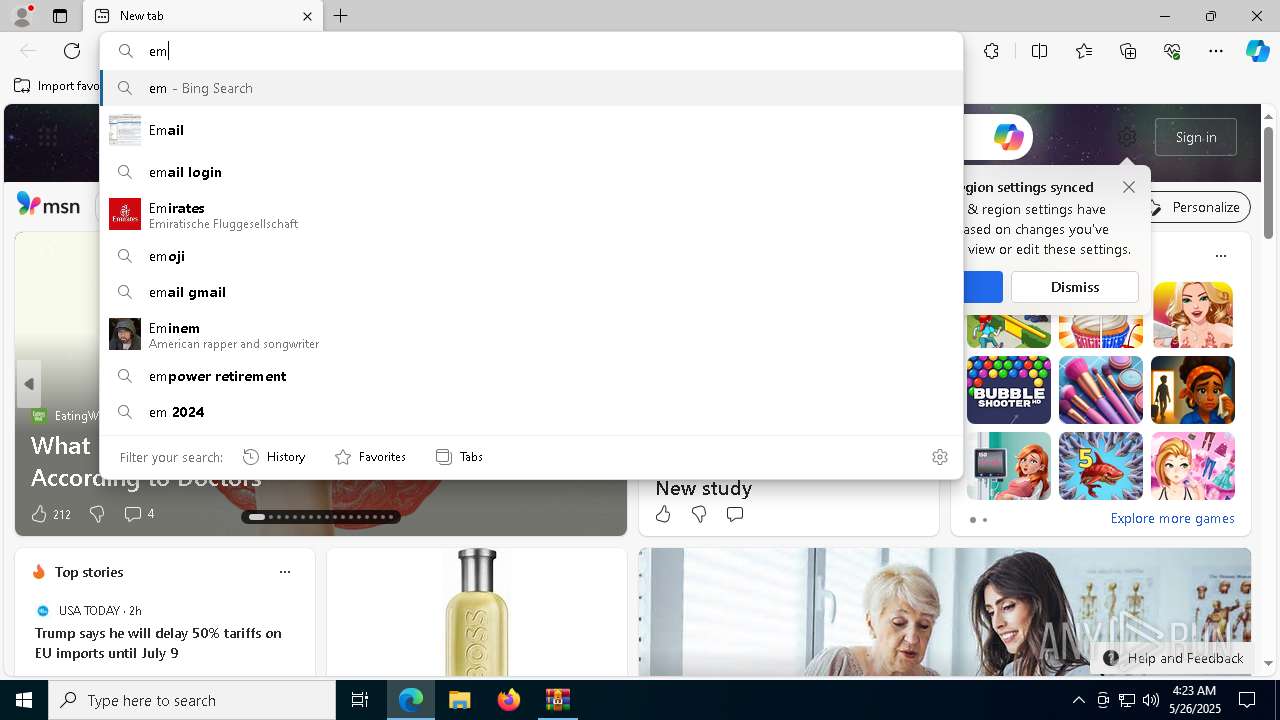
Task: Open the Settings and more ellipsis menu
Action: click(x=1216, y=51)
